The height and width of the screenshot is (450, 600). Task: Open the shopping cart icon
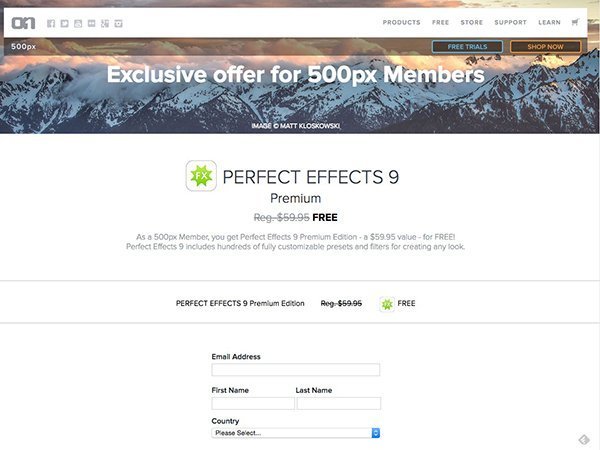pyautogui.click(x=575, y=22)
